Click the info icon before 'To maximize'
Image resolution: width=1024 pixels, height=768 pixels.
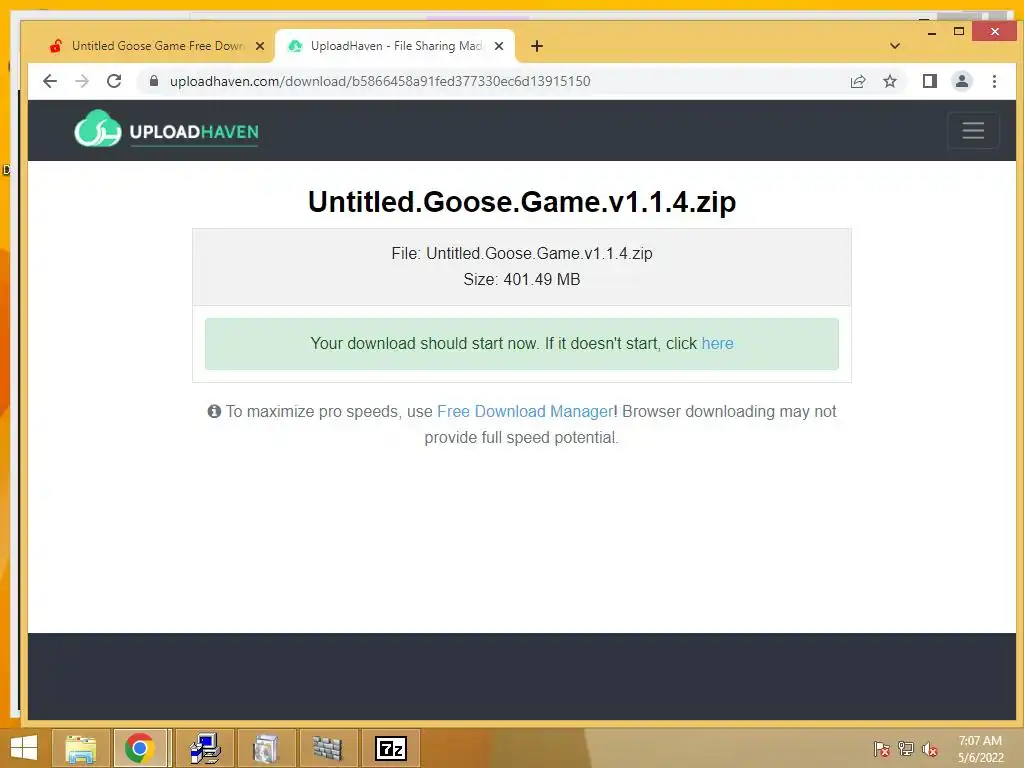(214, 411)
